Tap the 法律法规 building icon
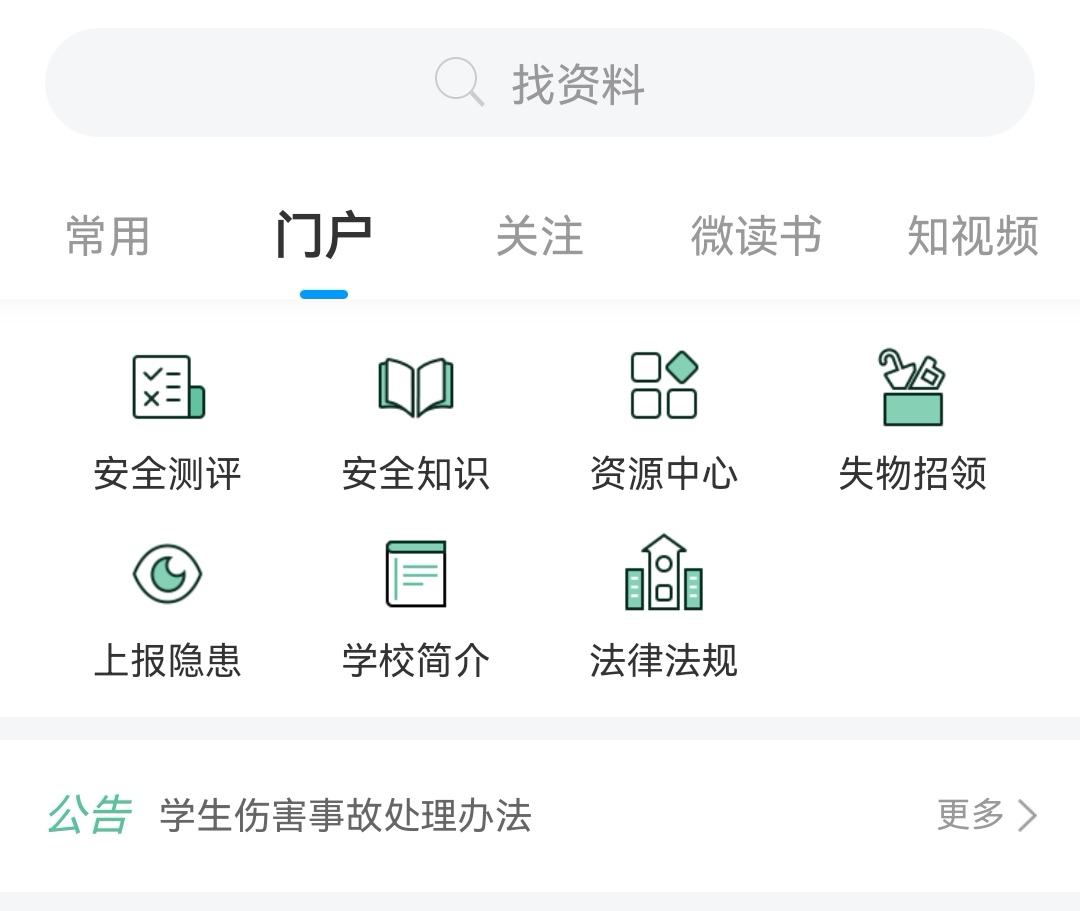Screen dimensions: 1080x911 [x=663, y=573]
